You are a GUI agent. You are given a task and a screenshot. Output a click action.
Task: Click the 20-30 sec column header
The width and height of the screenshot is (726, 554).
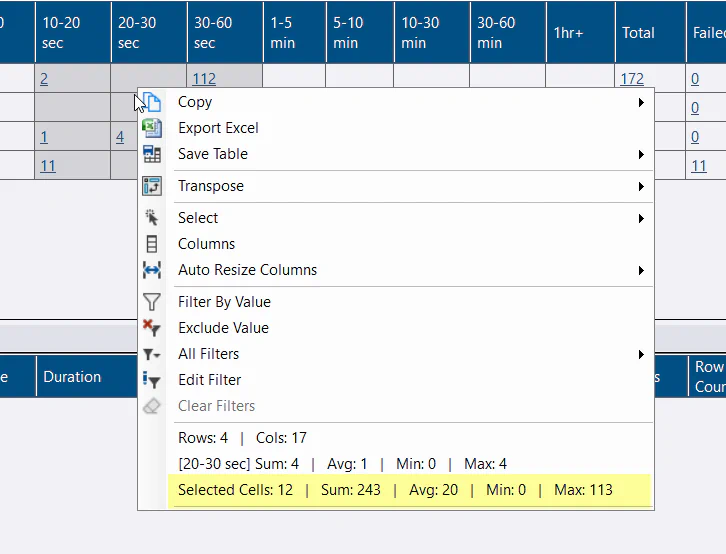[149, 32]
